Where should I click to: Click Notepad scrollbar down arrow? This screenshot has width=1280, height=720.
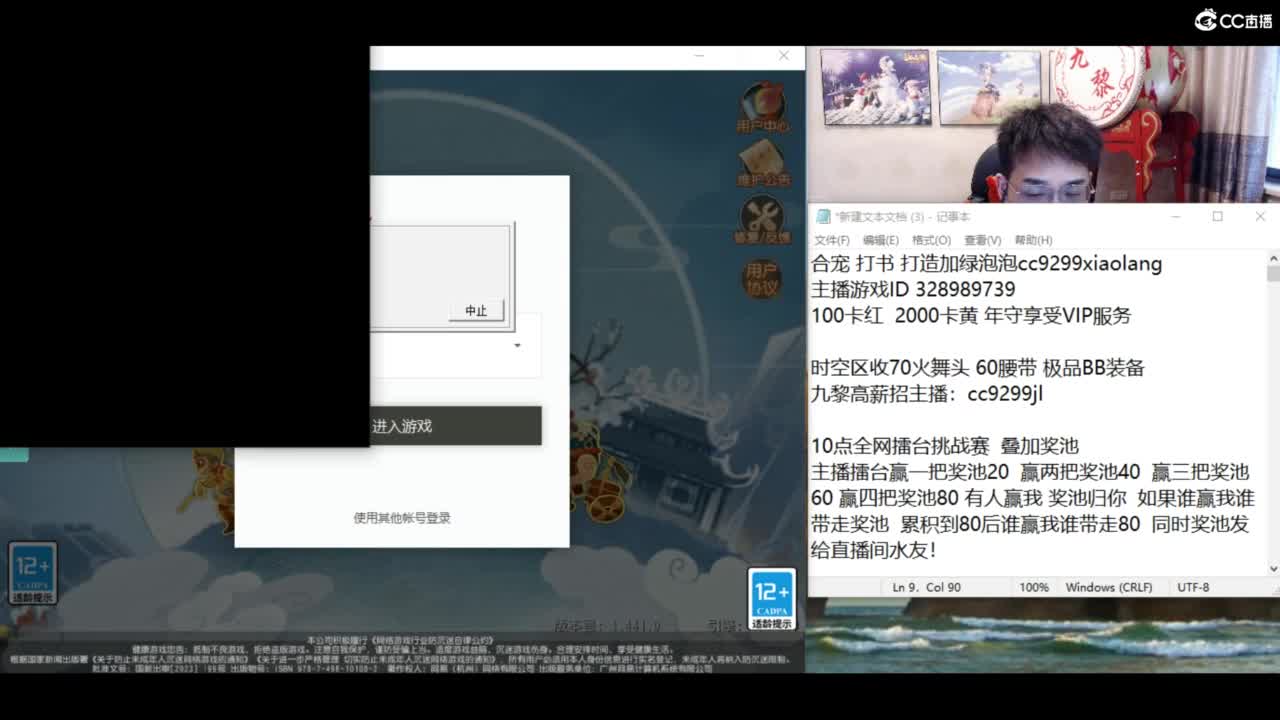(x=1273, y=568)
